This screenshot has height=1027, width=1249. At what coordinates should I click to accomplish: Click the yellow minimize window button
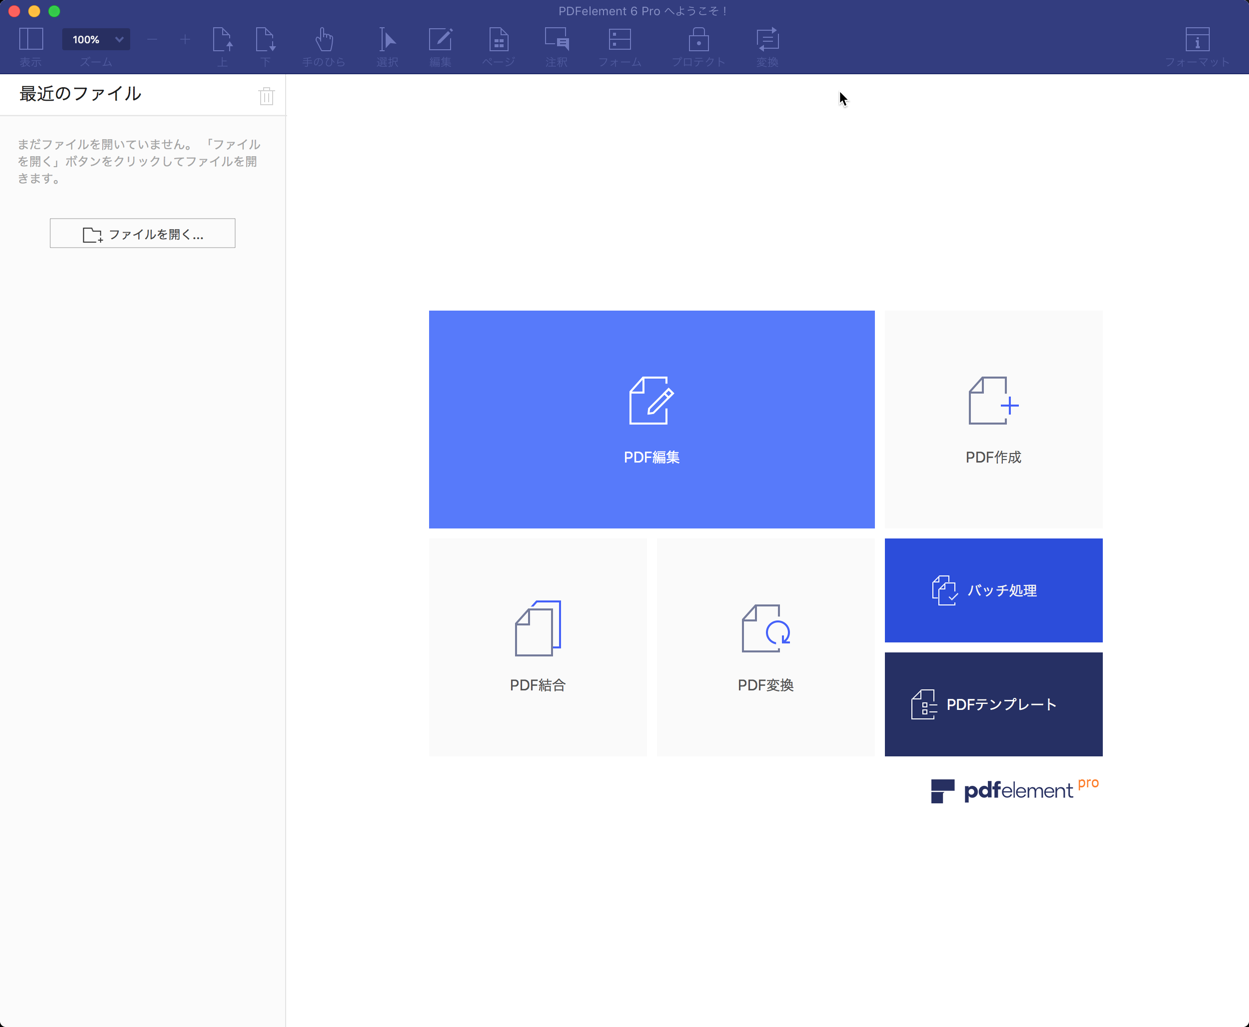tap(34, 11)
